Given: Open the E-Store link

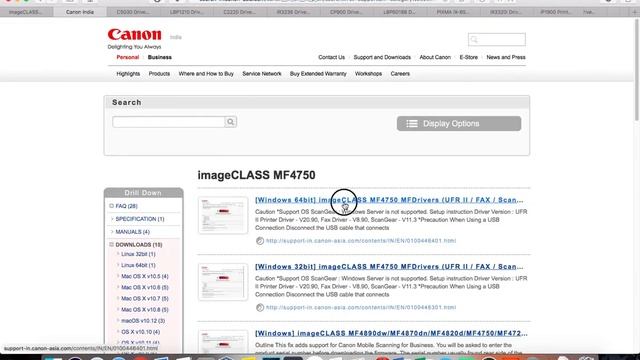Looking at the screenshot, I should click(469, 57).
